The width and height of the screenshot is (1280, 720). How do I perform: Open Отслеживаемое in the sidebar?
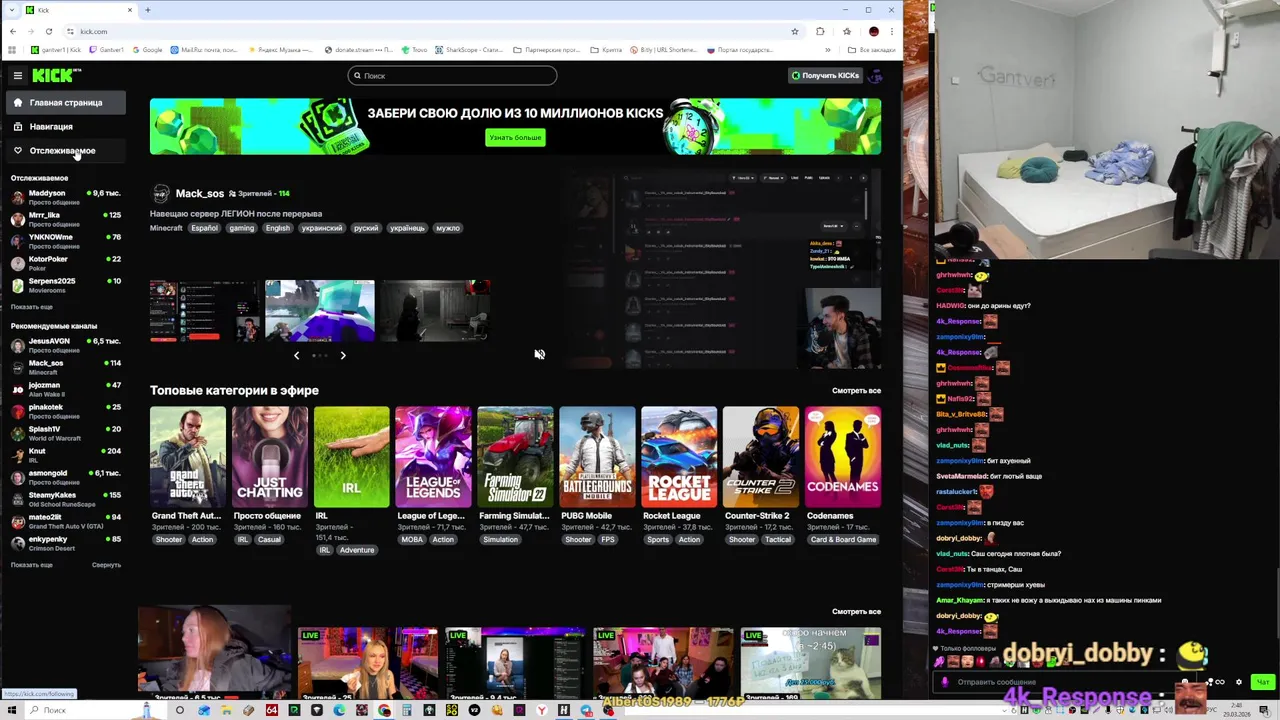(65, 151)
